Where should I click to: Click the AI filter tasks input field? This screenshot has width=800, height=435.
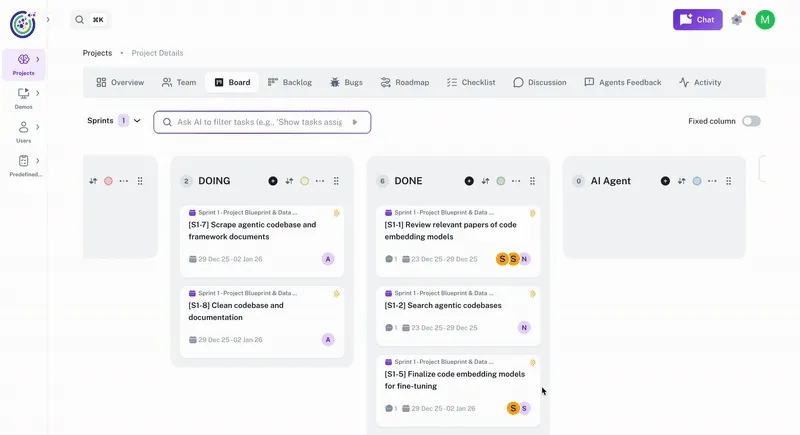260,122
